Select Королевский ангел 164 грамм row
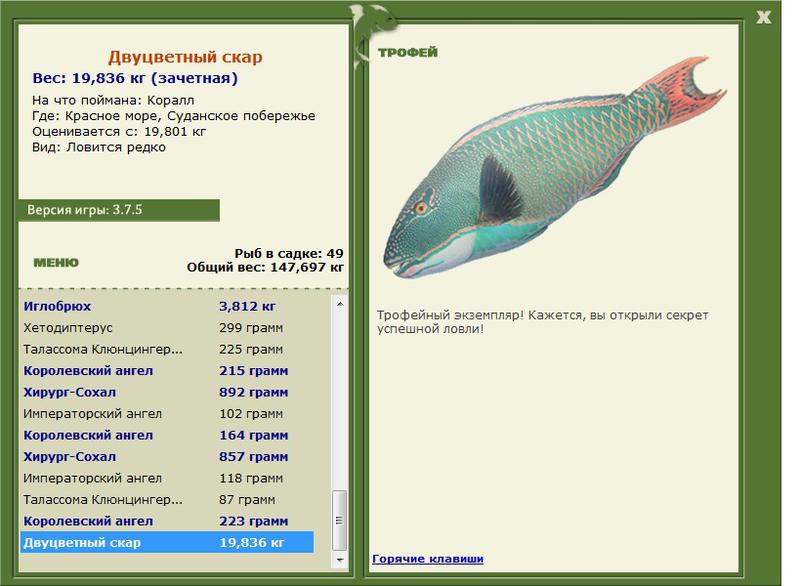800x586 pixels. 167,435
